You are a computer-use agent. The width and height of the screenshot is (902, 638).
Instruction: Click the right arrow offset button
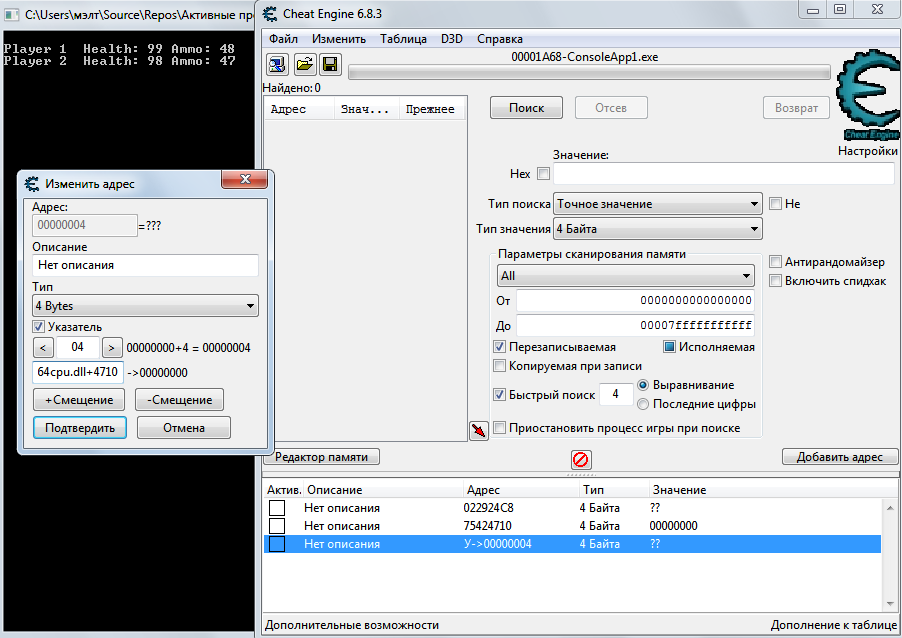click(112, 348)
